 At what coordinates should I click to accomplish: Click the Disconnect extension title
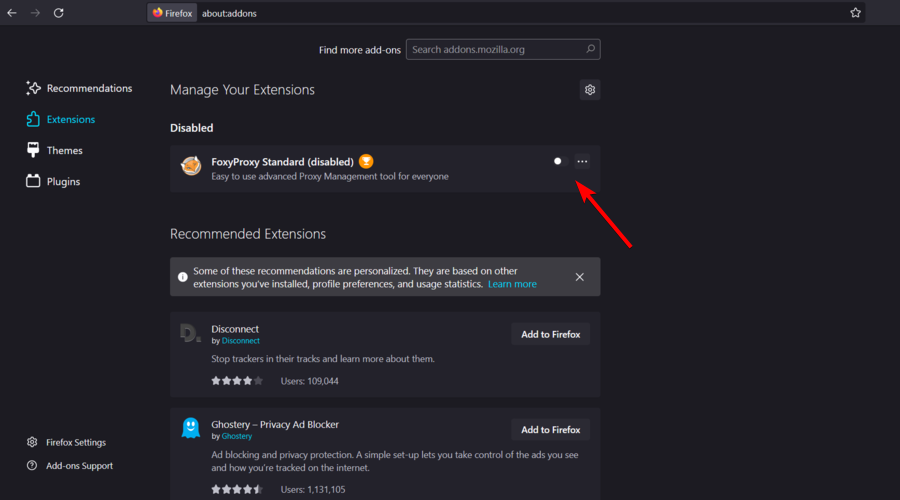coord(235,329)
